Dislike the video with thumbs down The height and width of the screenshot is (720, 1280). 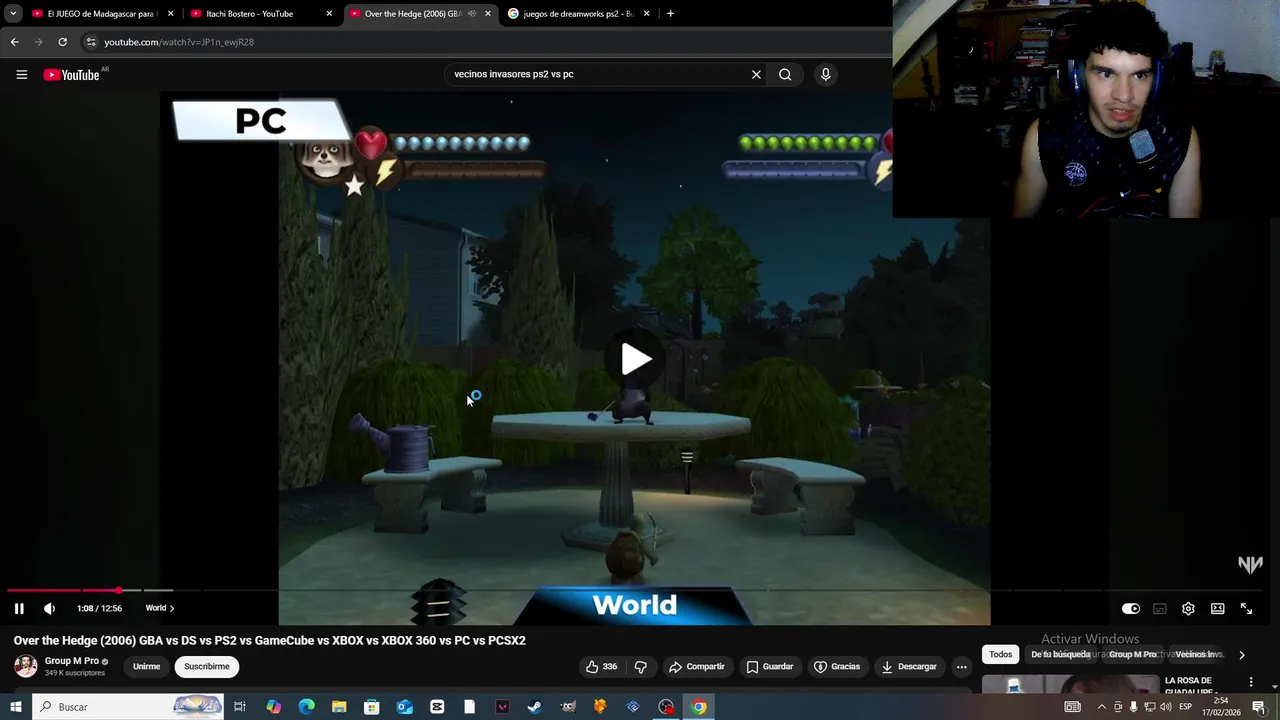click(x=640, y=666)
